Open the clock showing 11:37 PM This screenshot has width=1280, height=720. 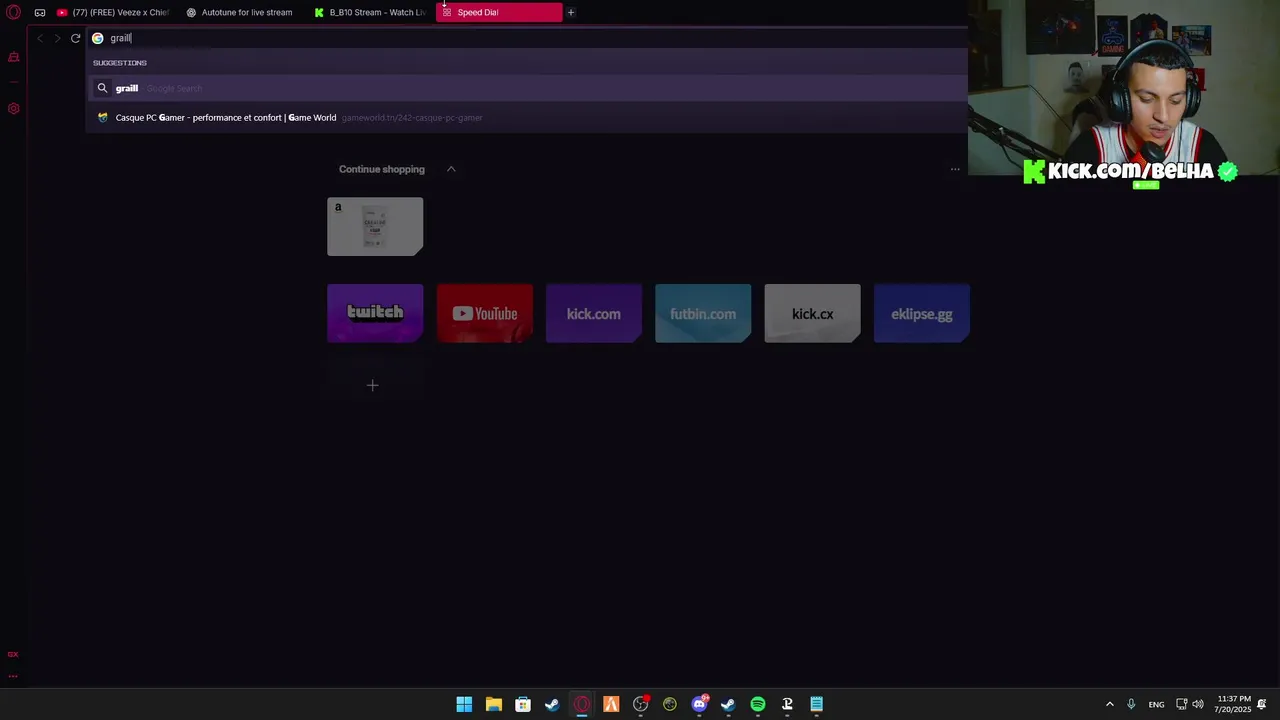[x=1234, y=704]
